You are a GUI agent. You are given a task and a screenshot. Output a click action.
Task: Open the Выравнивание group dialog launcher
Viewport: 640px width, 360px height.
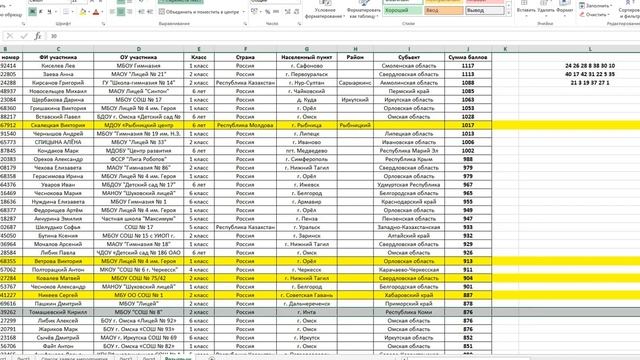point(245,24)
